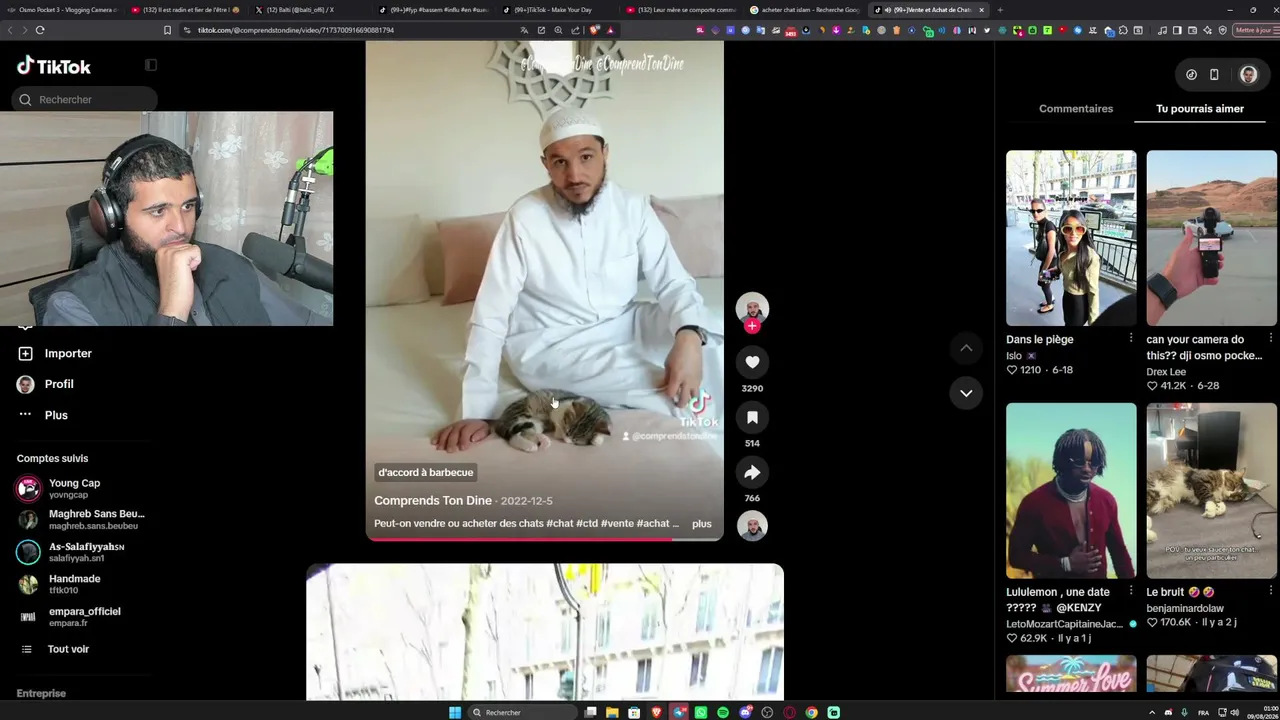The image size is (1280, 720).
Task: Go to previous video with up chevron
Action: tap(966, 348)
